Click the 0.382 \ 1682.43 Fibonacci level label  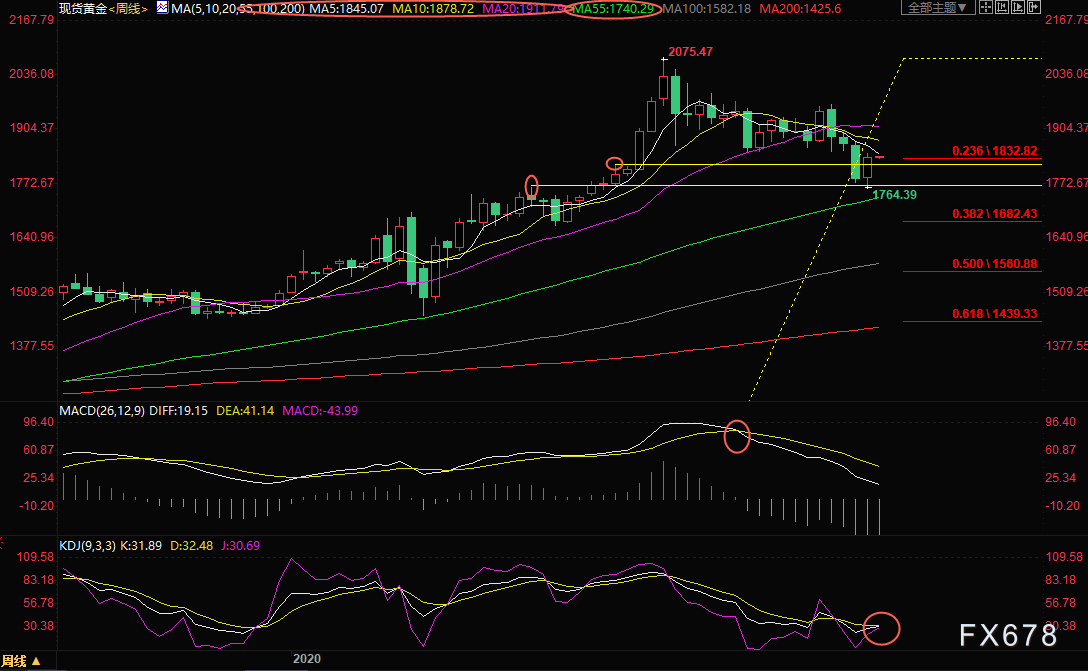coord(995,214)
